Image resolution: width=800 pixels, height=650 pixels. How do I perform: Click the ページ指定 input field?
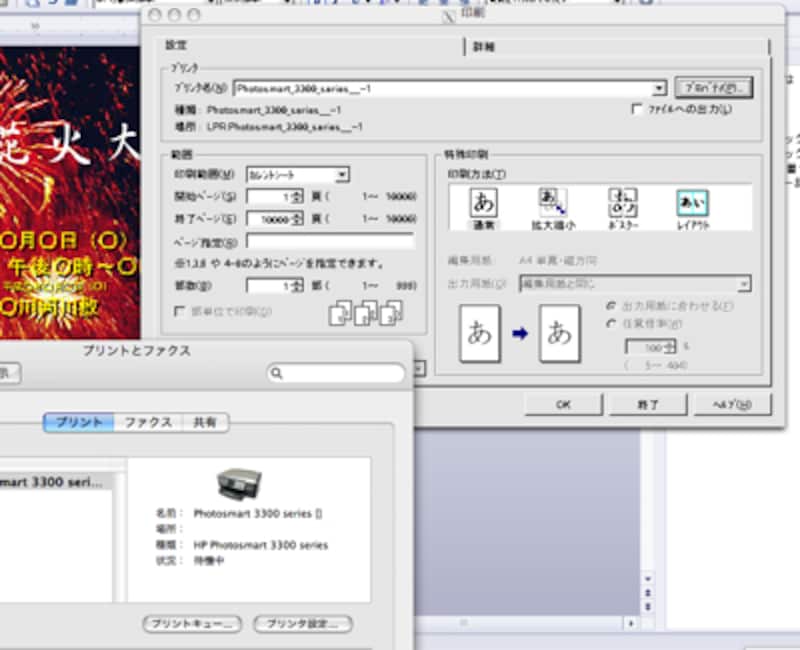(x=330, y=241)
